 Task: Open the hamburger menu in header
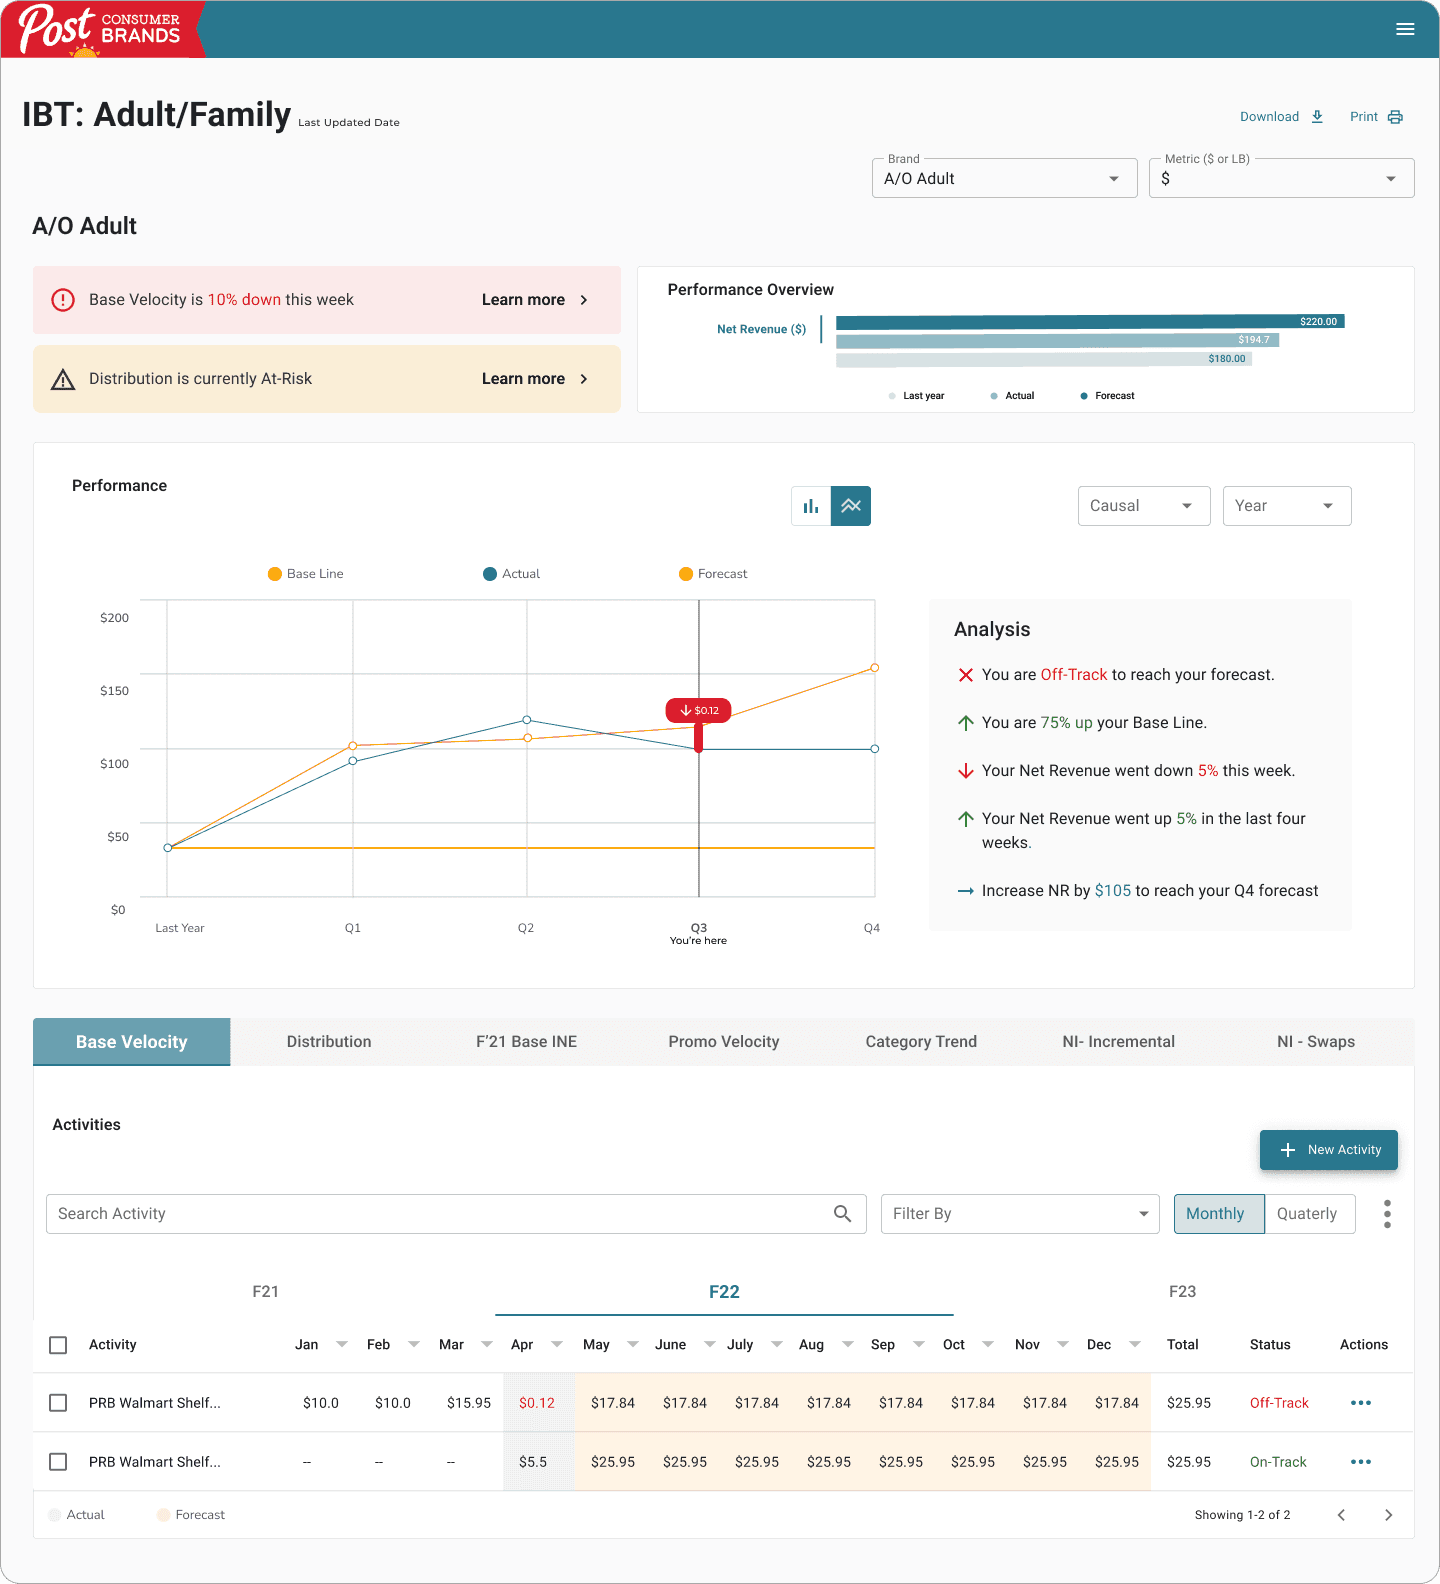(x=1405, y=29)
